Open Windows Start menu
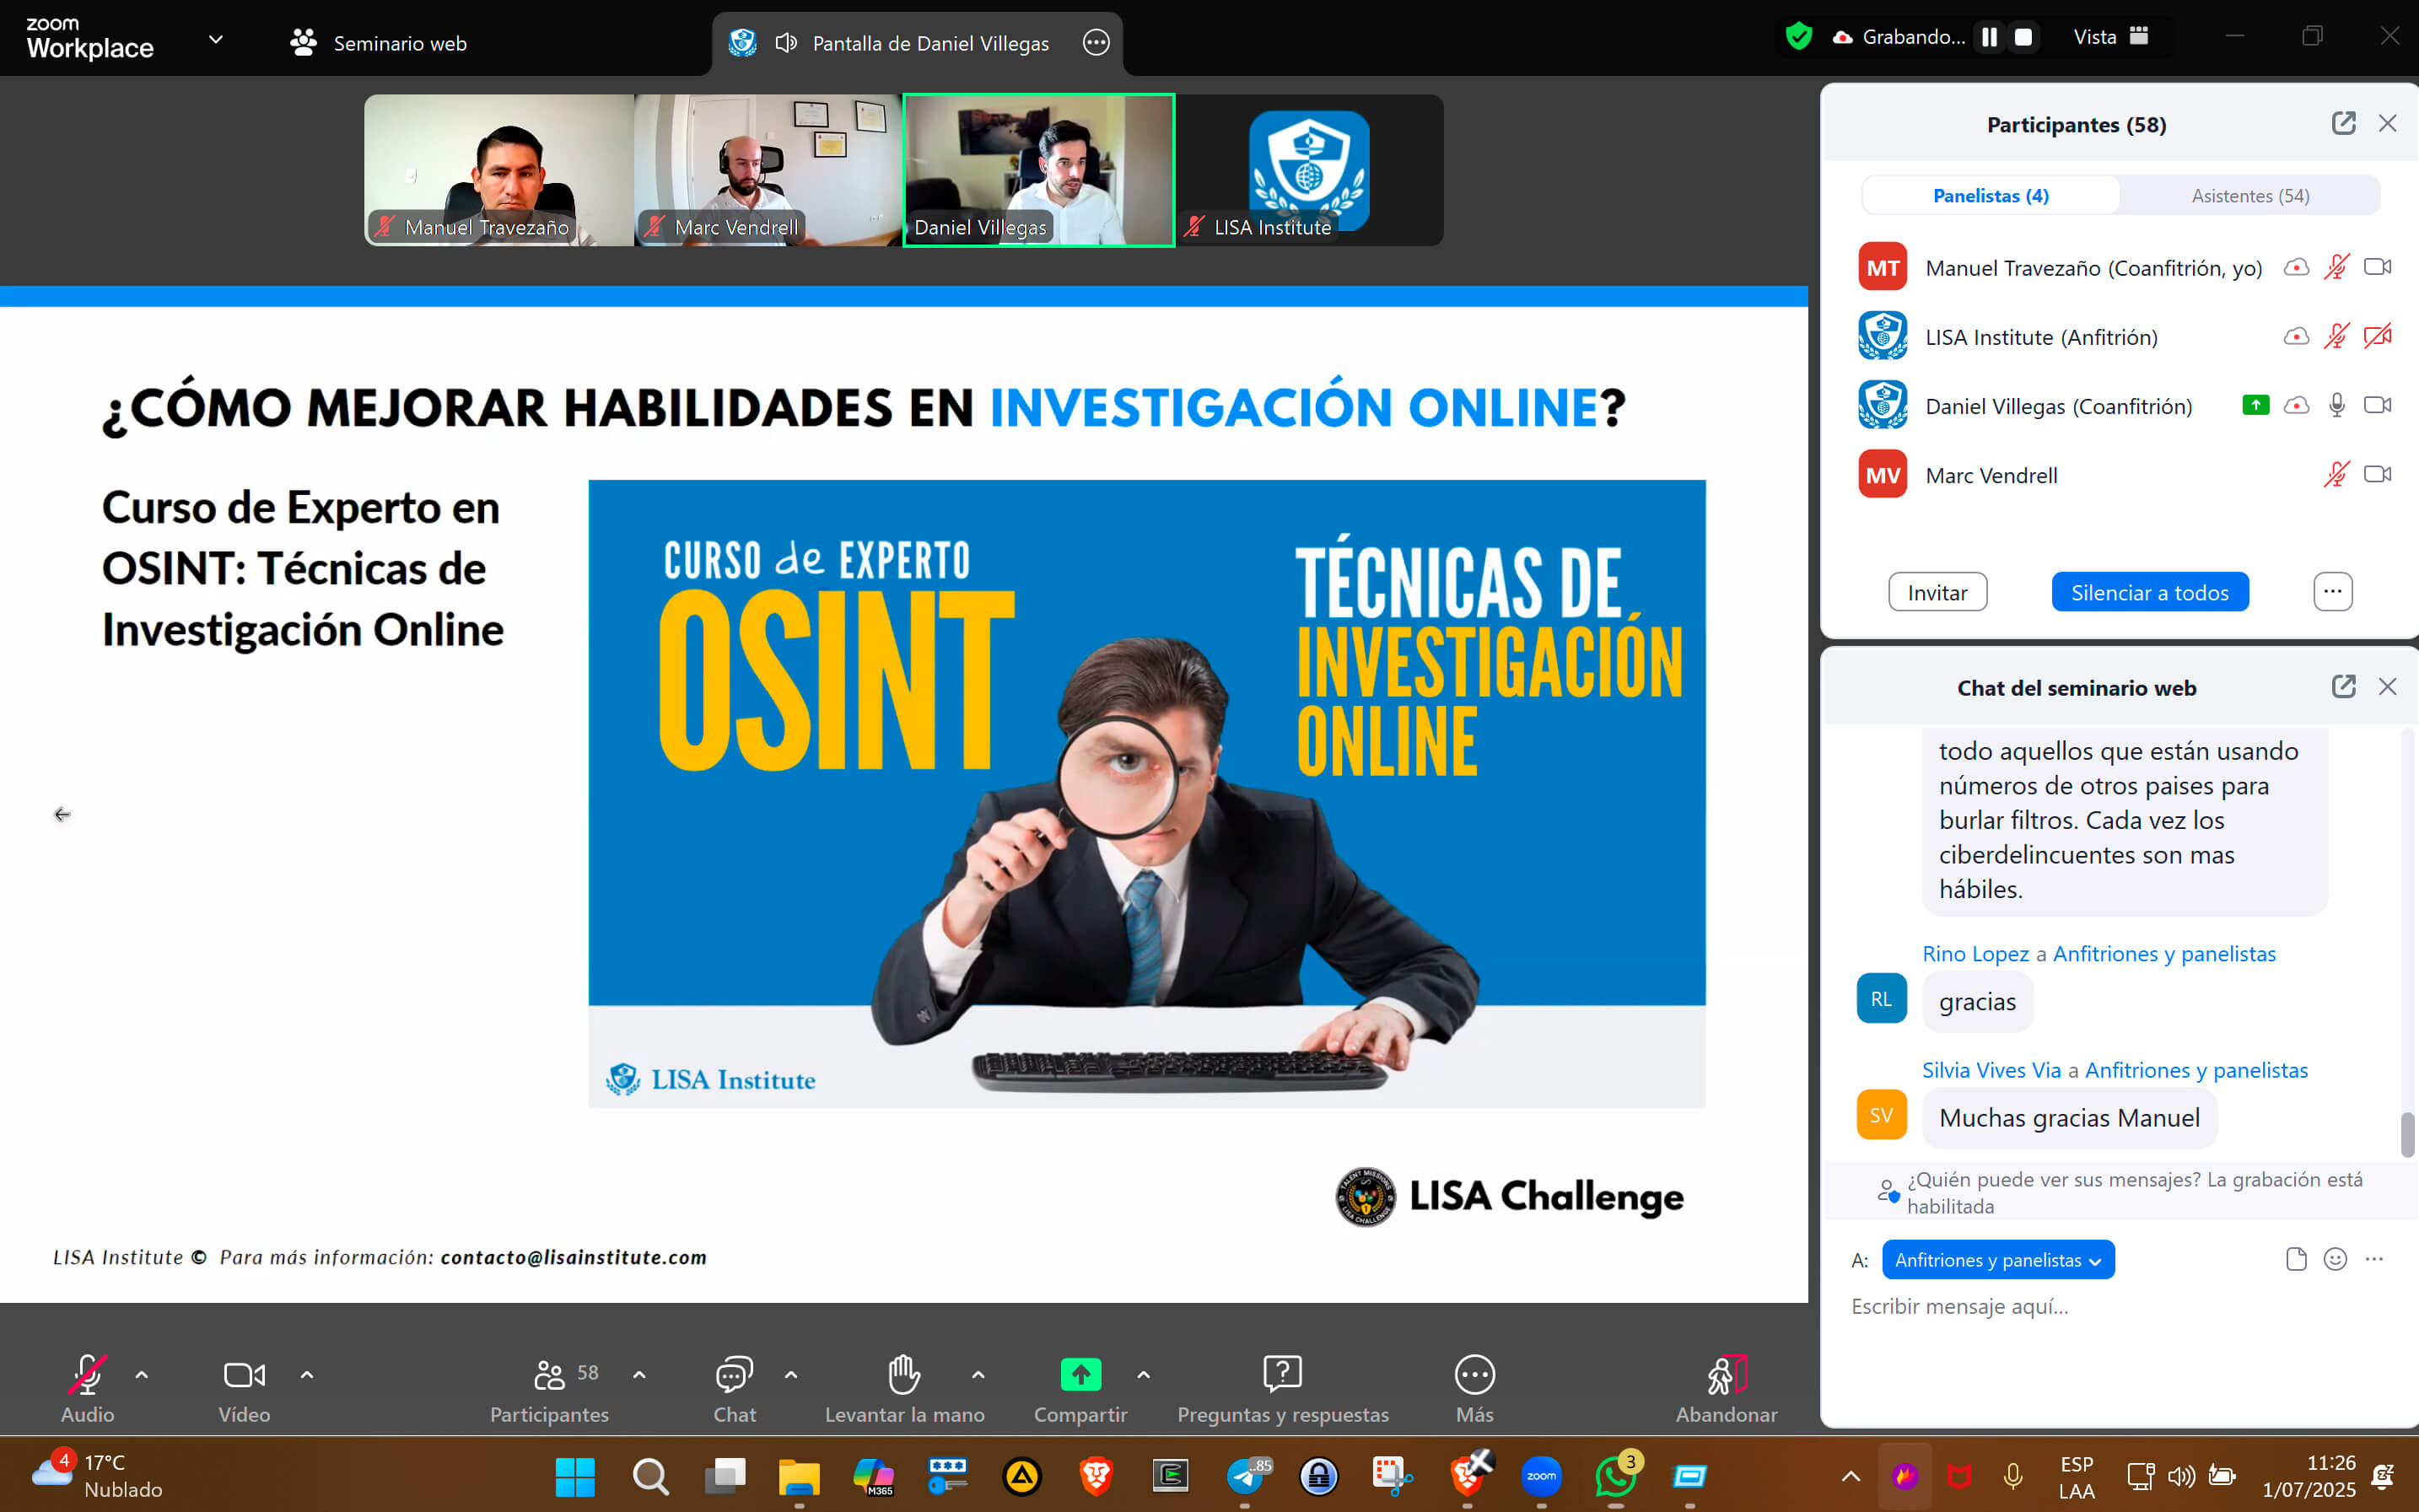 [575, 1475]
